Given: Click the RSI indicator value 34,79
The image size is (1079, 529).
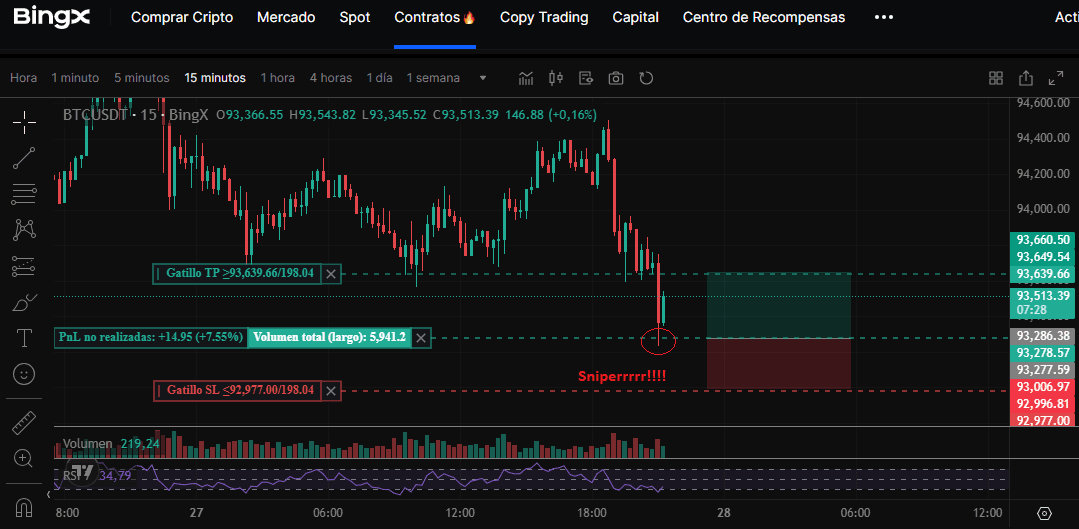Looking at the screenshot, I should click(116, 475).
